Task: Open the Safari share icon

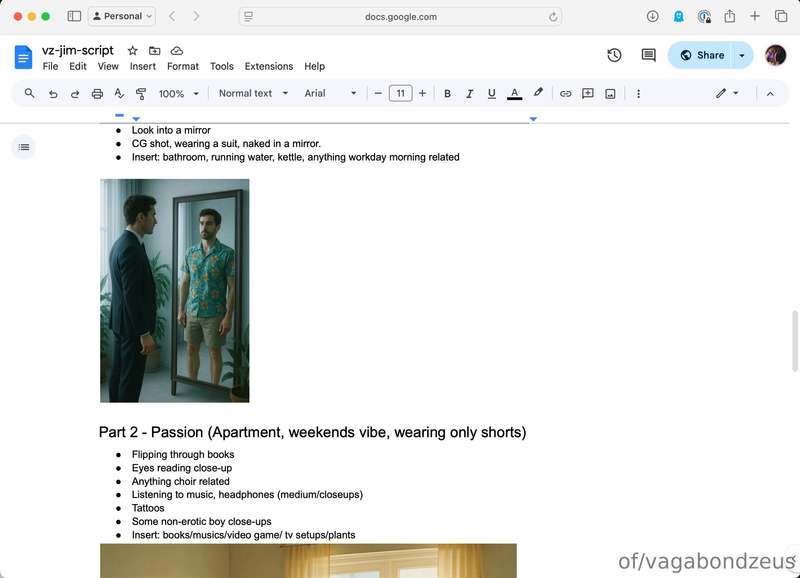Action: tap(730, 16)
